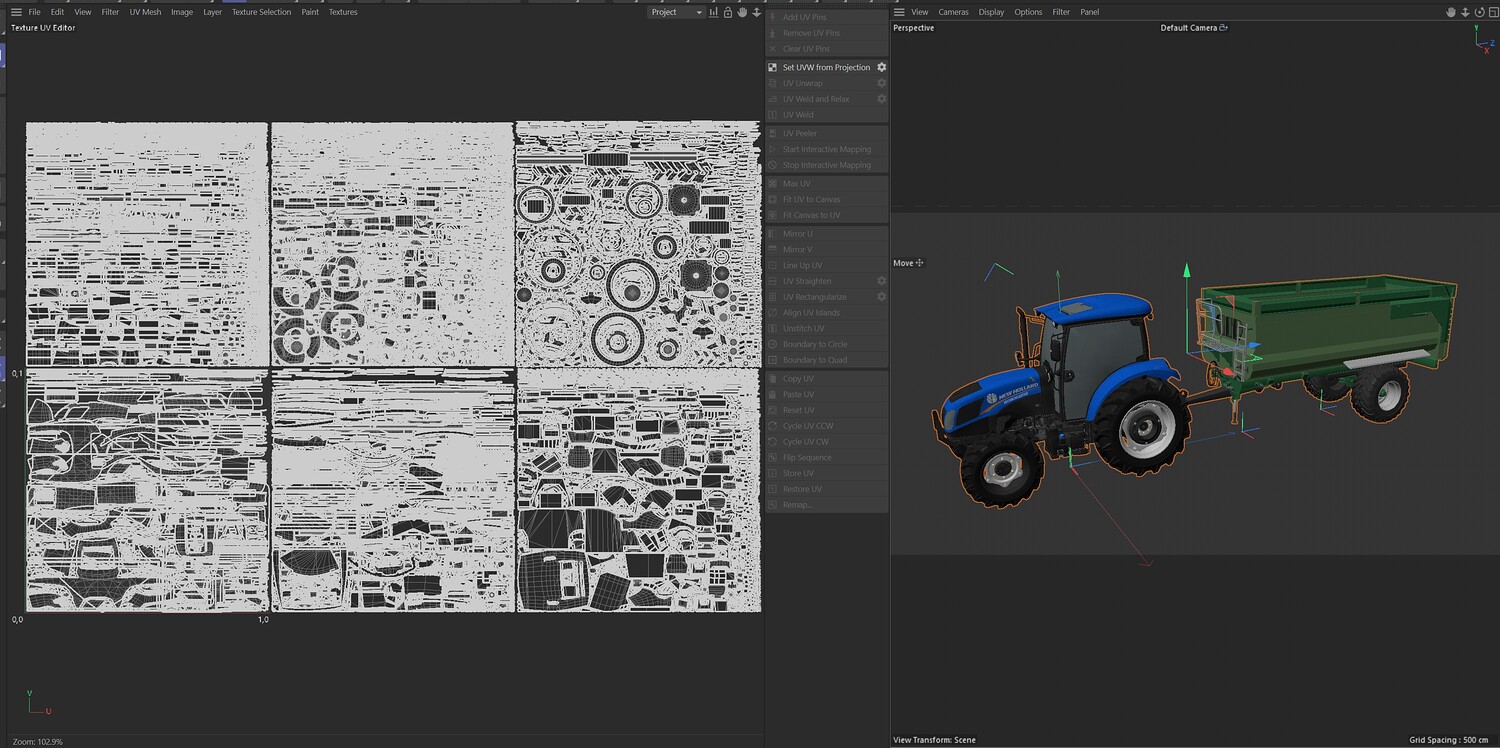Open the UV Mesh menu

(145, 12)
